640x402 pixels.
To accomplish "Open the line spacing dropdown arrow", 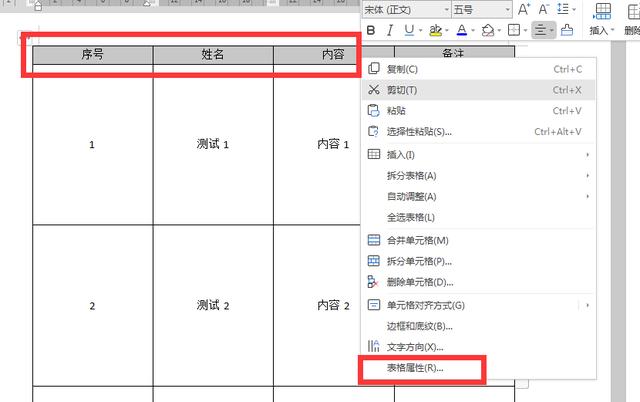I will [x=574, y=9].
